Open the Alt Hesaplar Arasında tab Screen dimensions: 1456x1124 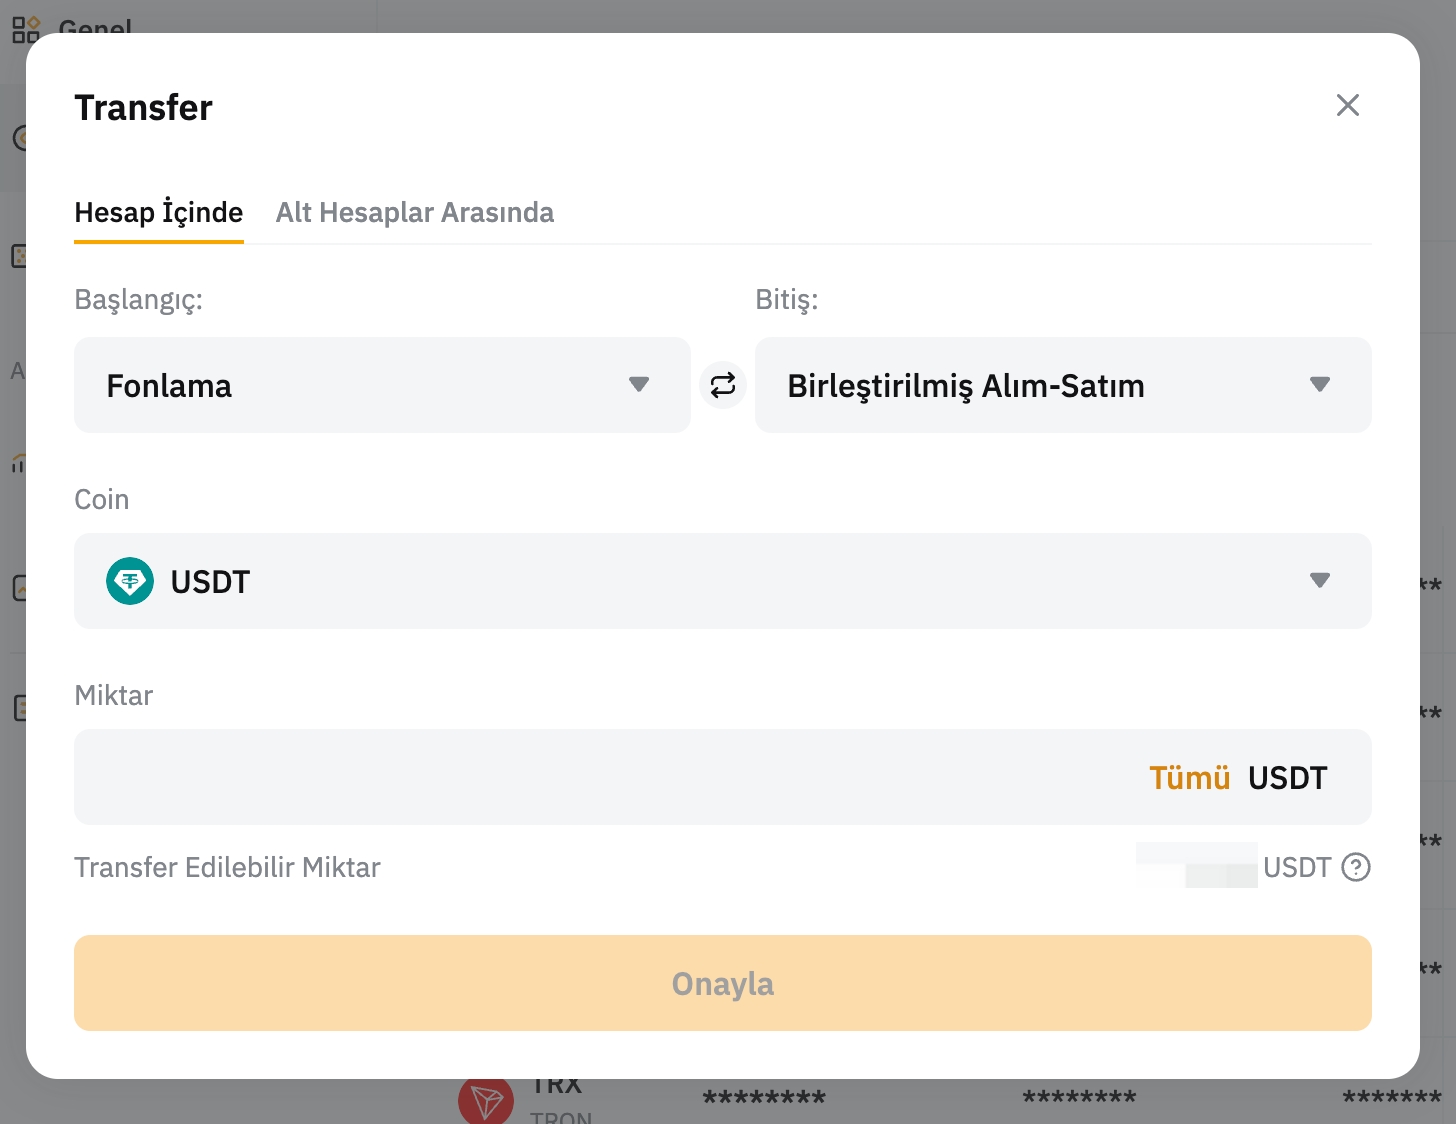point(414,212)
